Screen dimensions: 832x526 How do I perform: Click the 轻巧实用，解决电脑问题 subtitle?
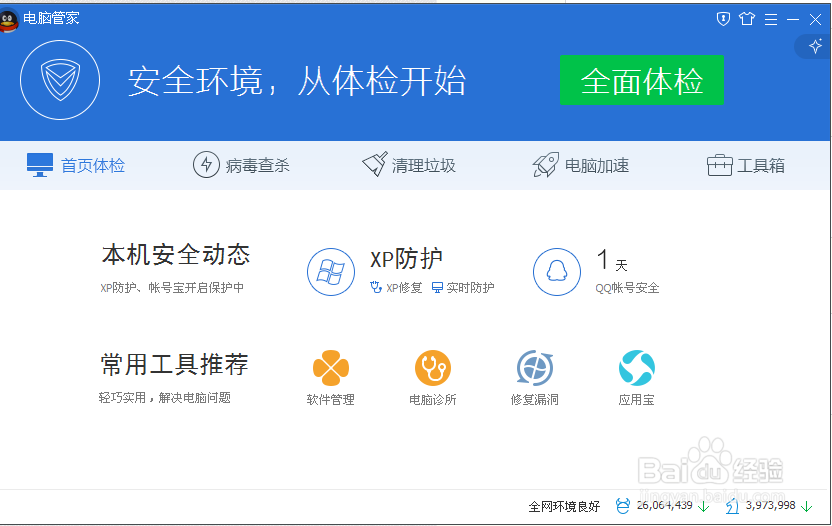coord(164,398)
